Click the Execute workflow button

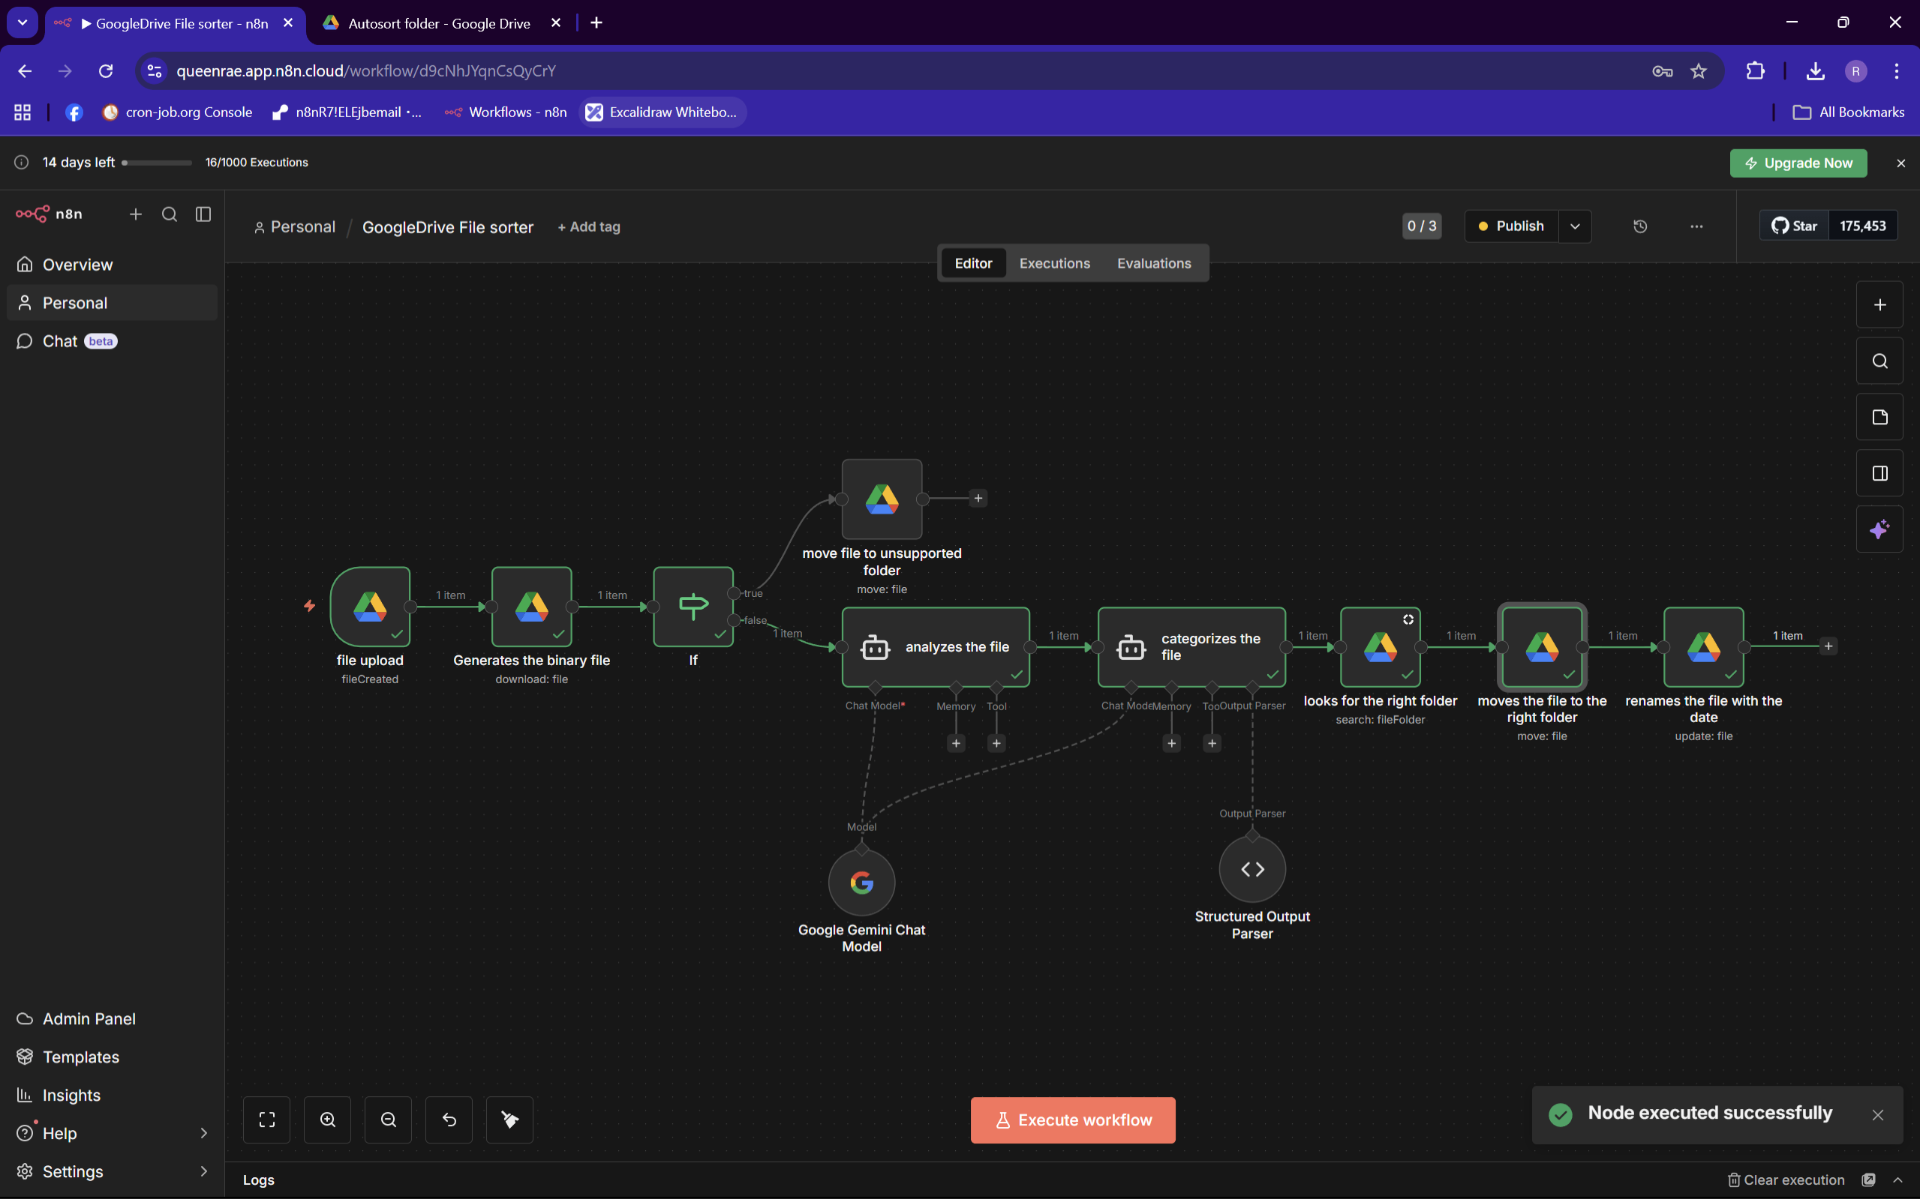click(1073, 1120)
